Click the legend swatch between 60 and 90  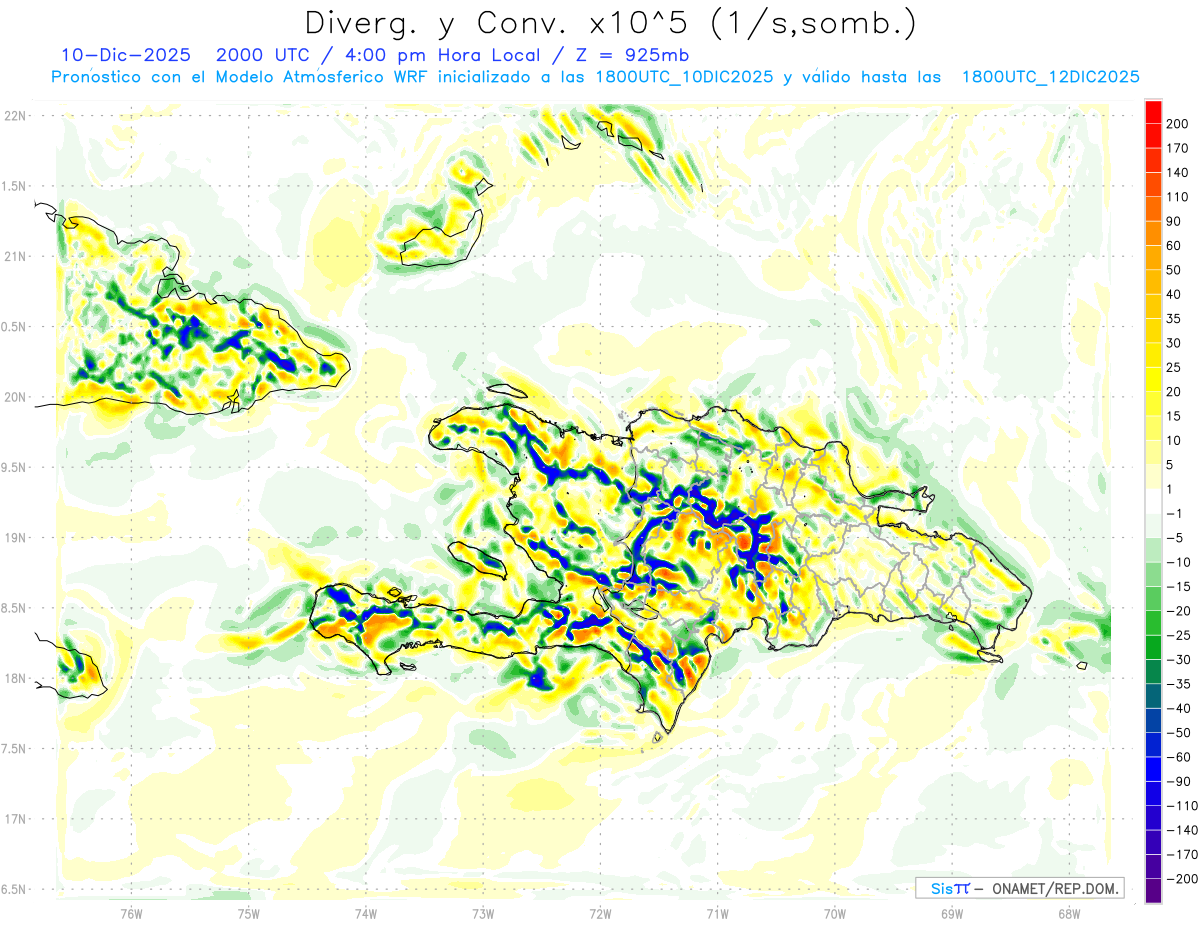pyautogui.click(x=1153, y=234)
